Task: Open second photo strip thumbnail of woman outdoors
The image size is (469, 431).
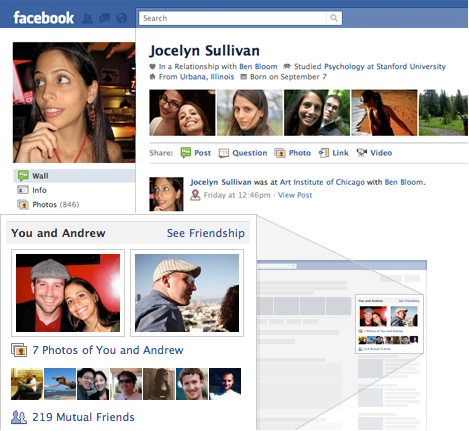Action: click(x=250, y=113)
